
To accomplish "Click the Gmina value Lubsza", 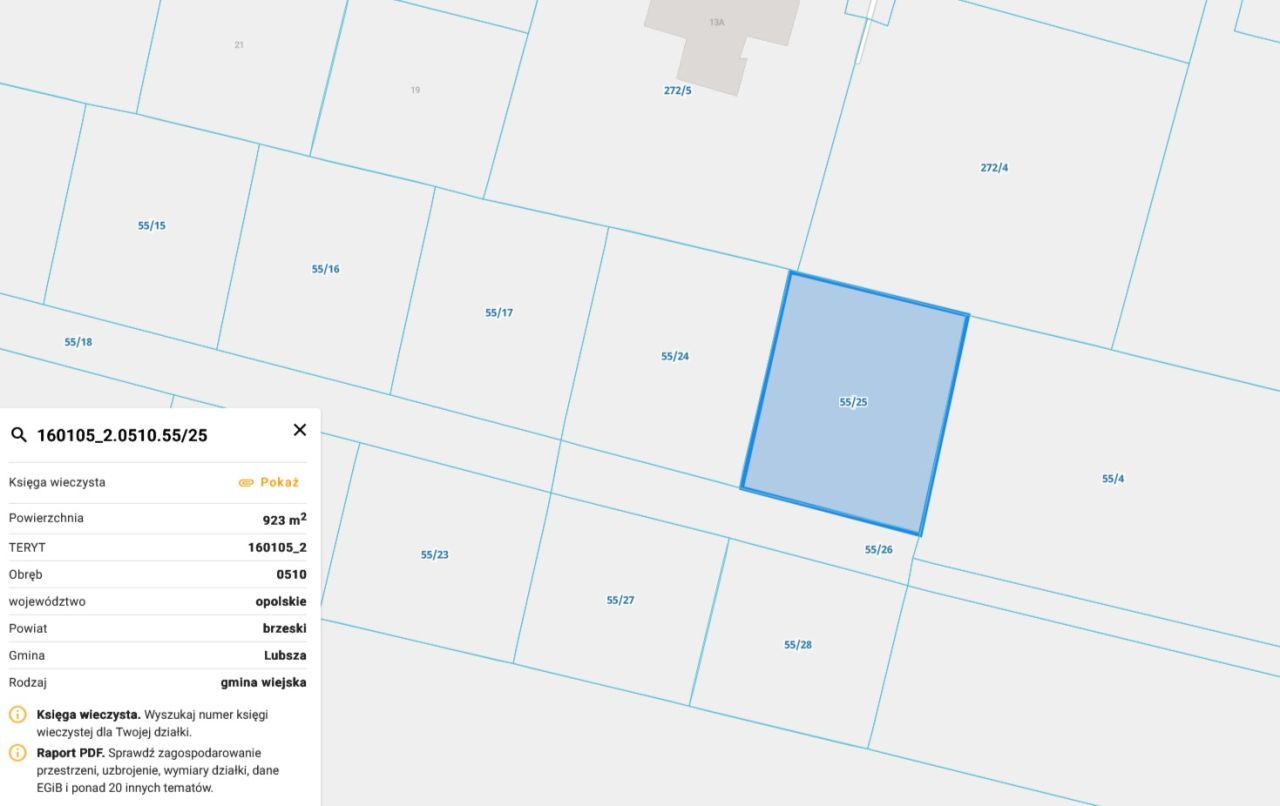I will [285, 655].
